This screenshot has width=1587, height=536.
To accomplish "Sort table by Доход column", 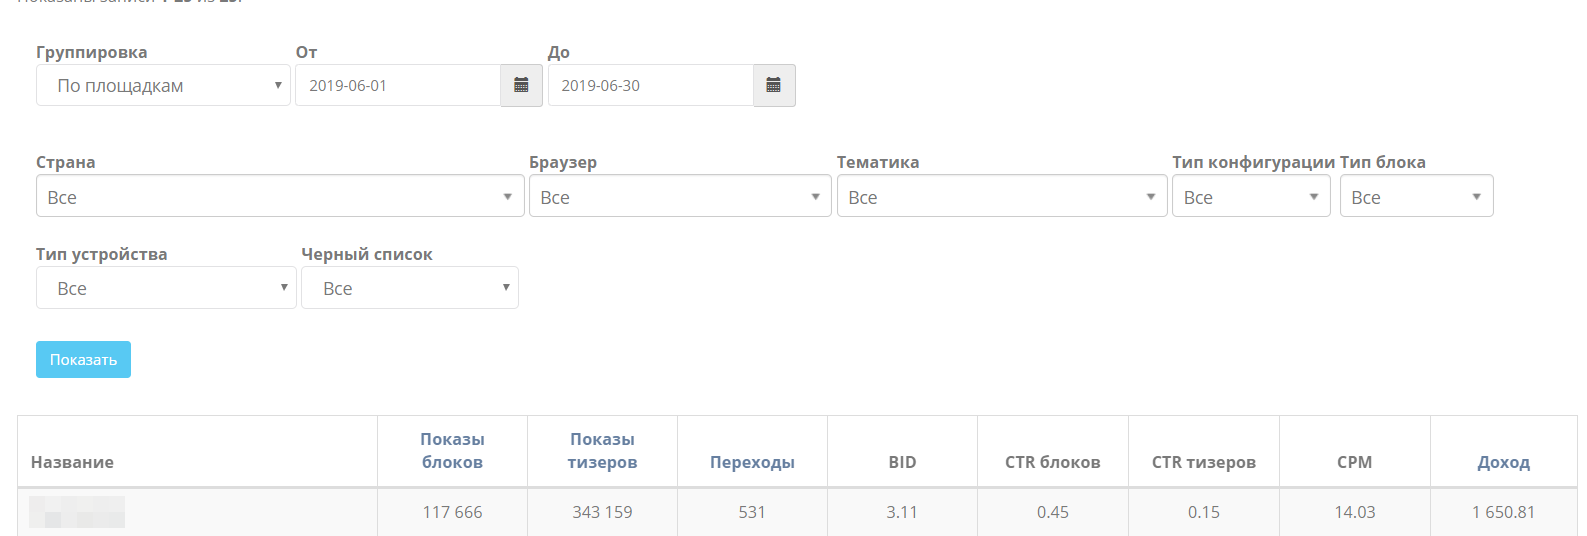I will (1503, 462).
